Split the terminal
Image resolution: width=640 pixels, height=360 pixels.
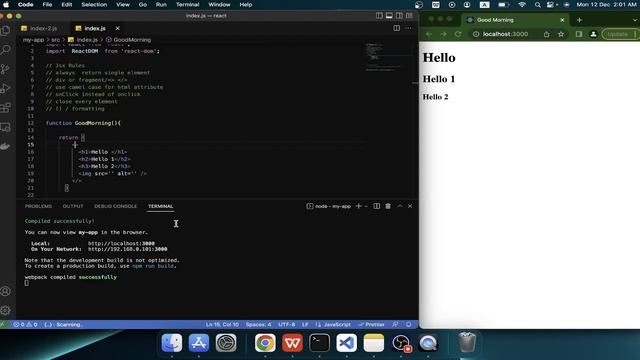[x=377, y=206]
